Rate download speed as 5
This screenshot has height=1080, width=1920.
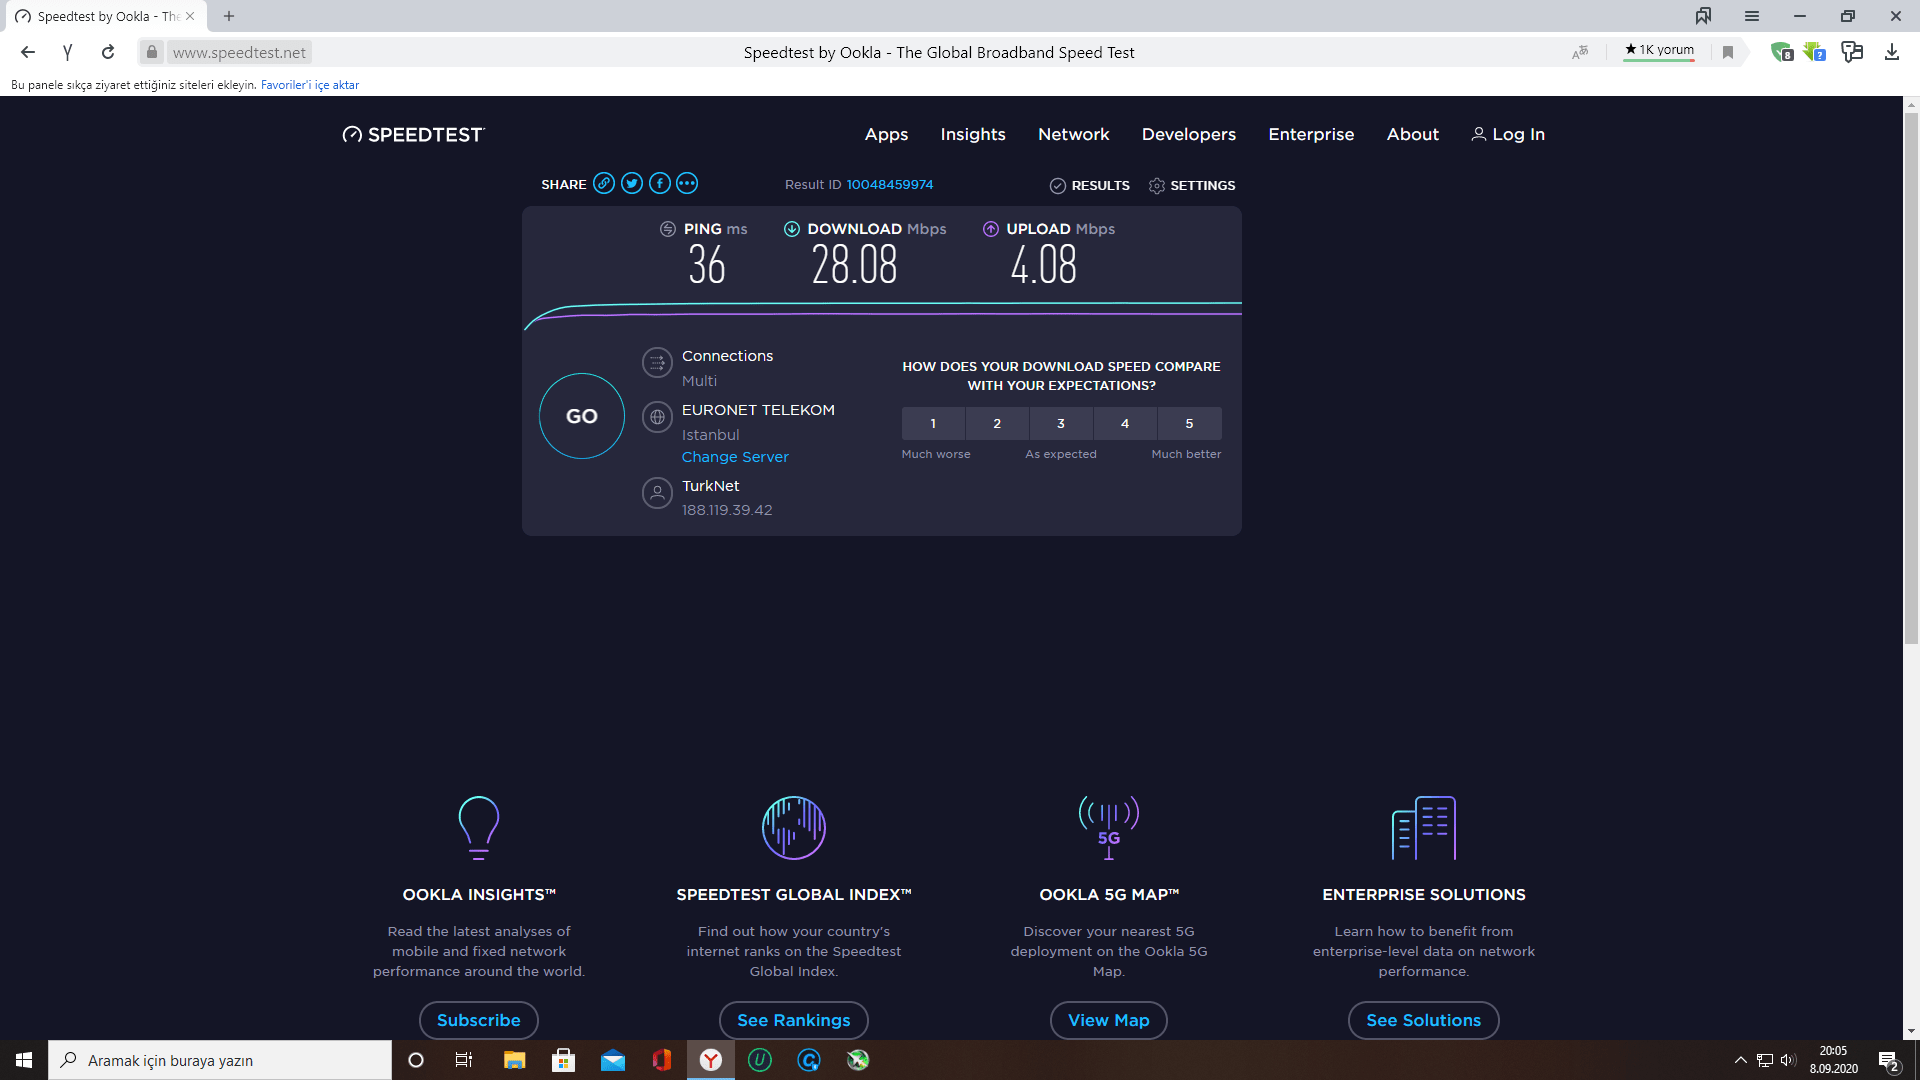pos(1189,424)
